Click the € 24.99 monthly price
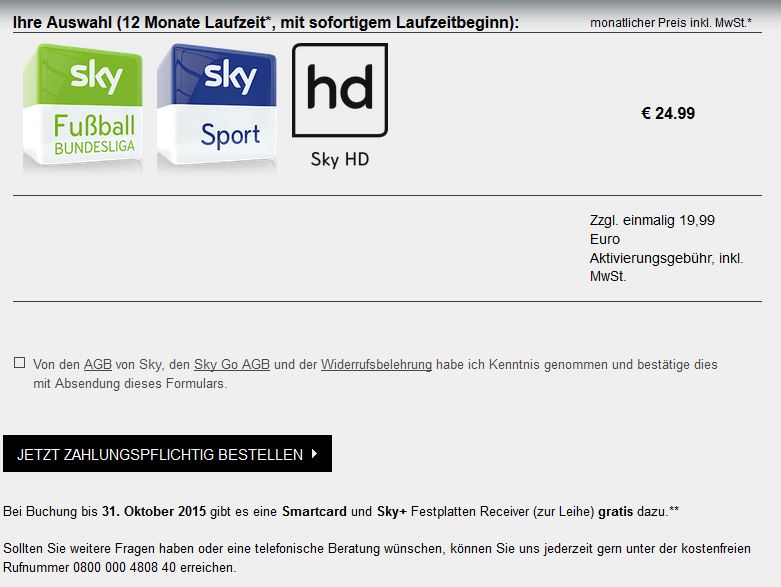This screenshot has width=781, height=587. 668,114
